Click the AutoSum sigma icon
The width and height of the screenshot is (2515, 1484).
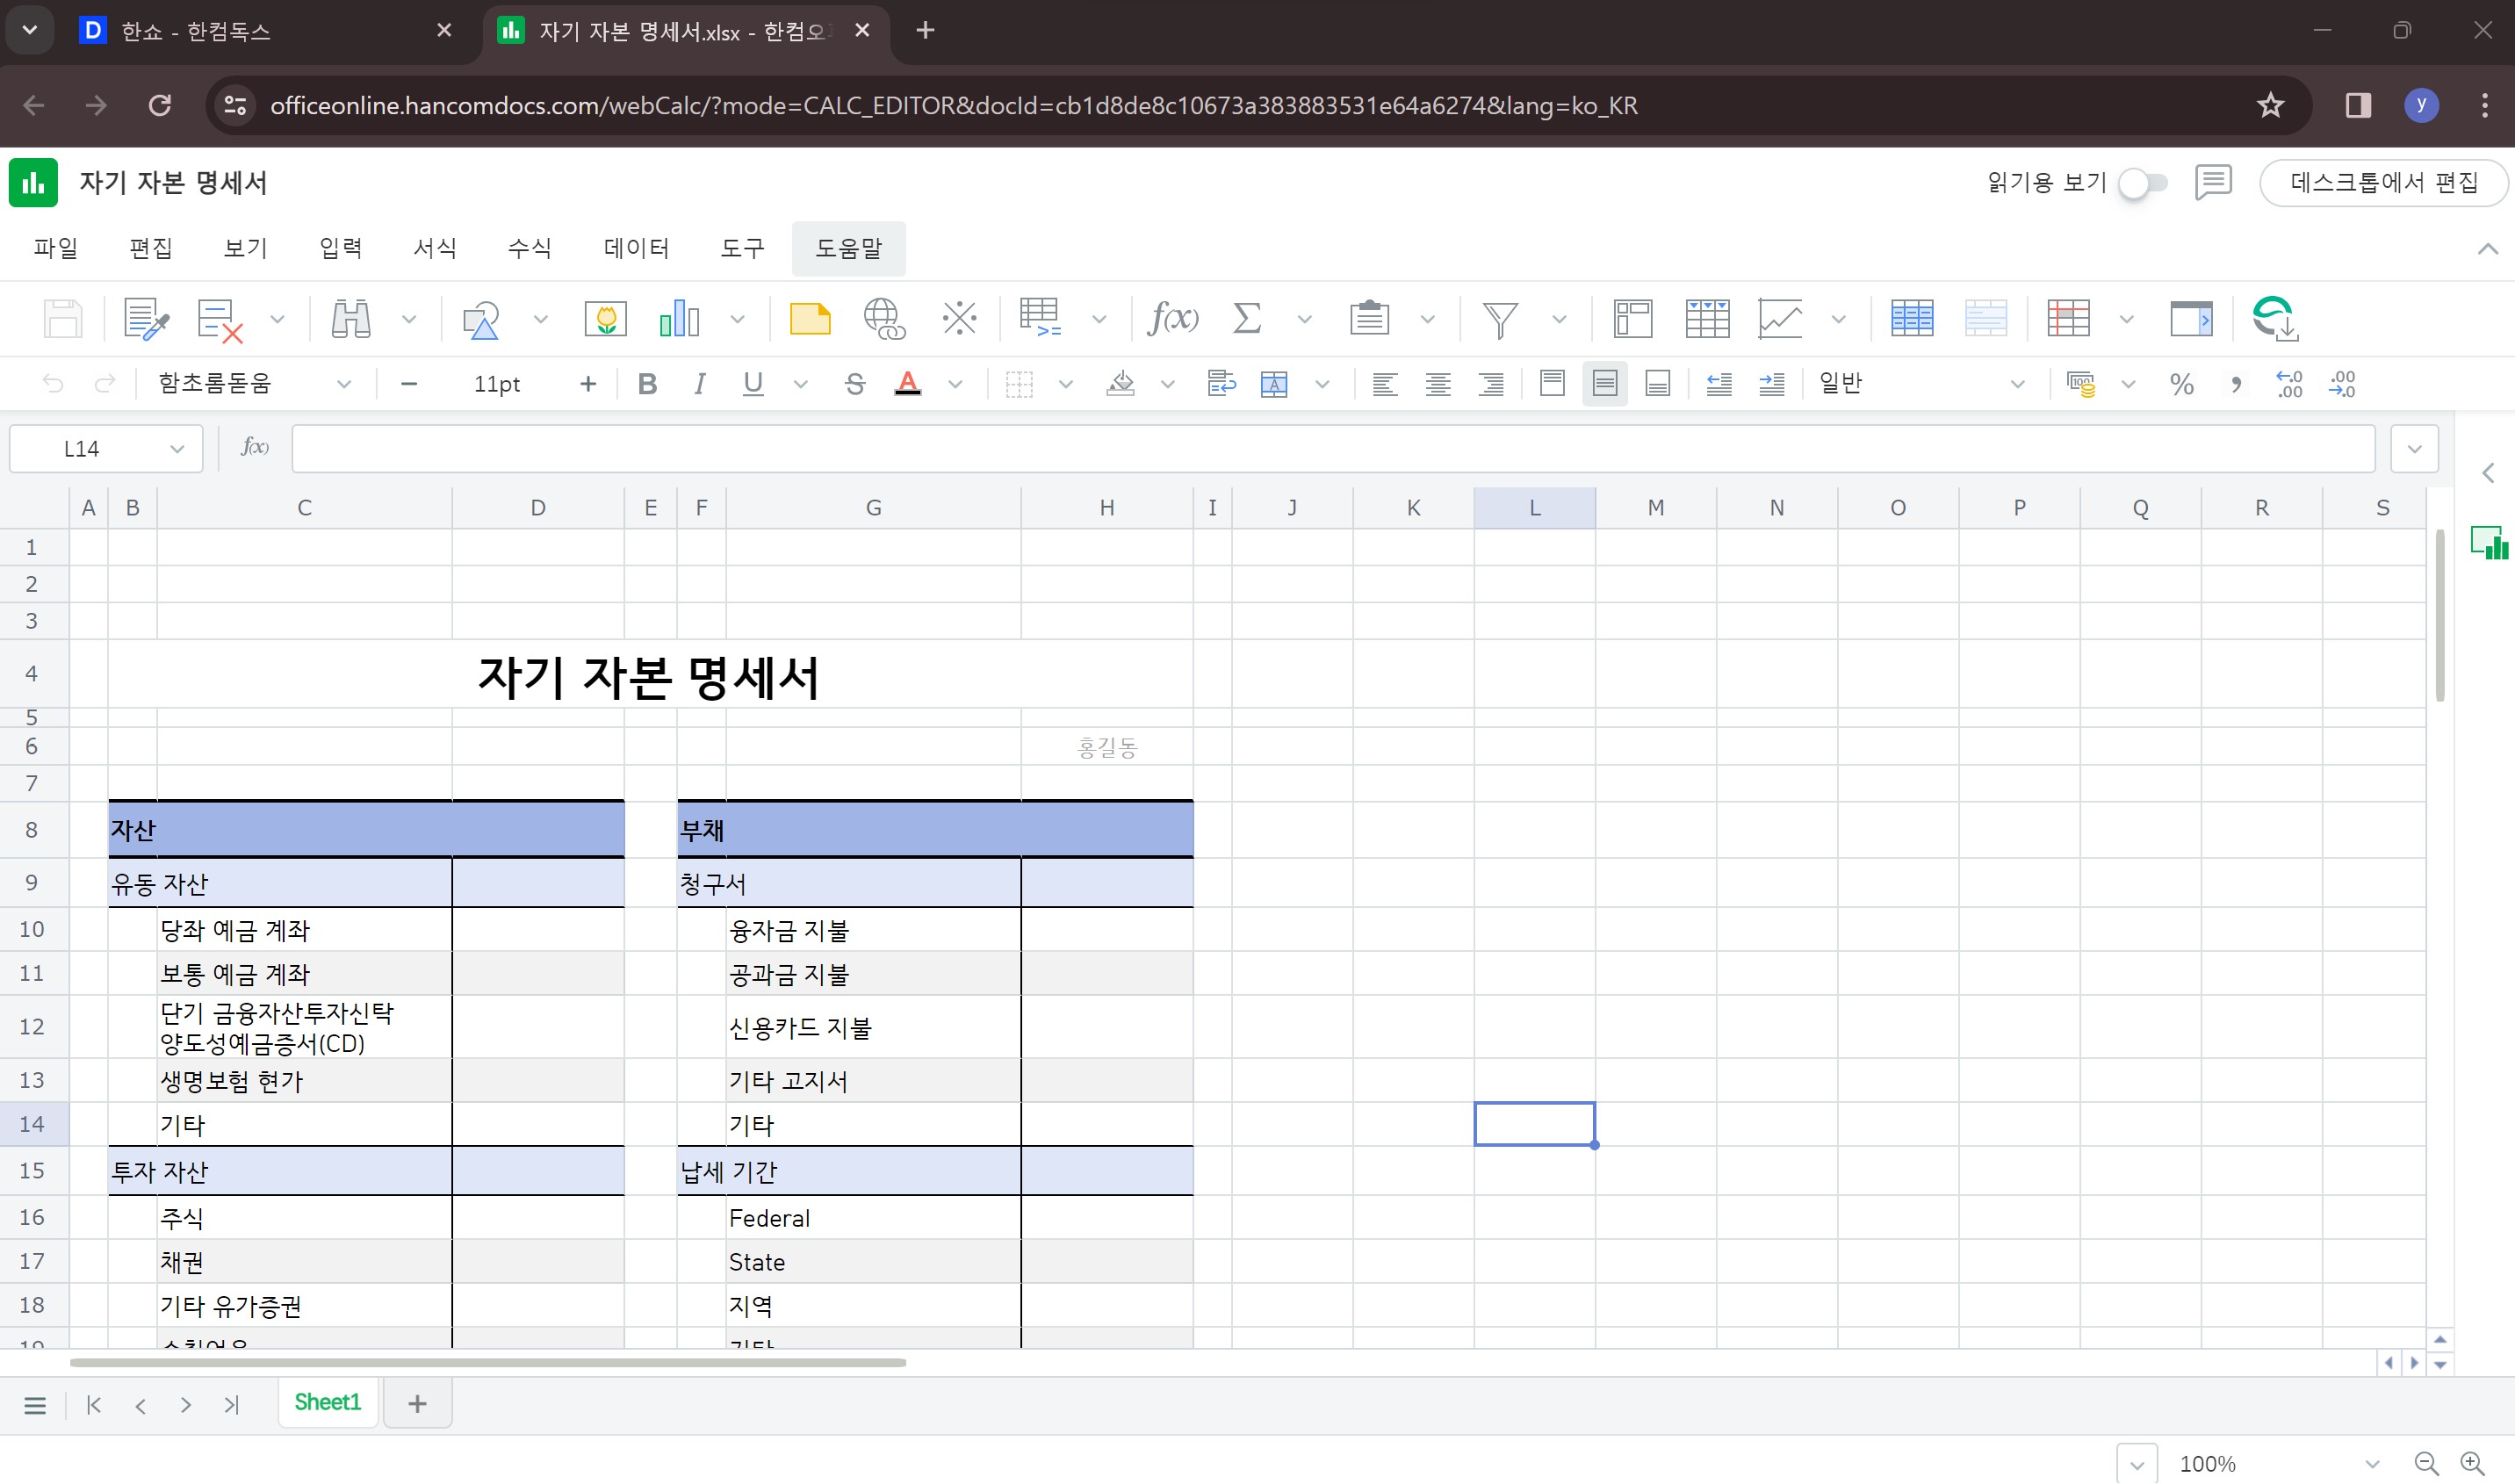point(1246,319)
